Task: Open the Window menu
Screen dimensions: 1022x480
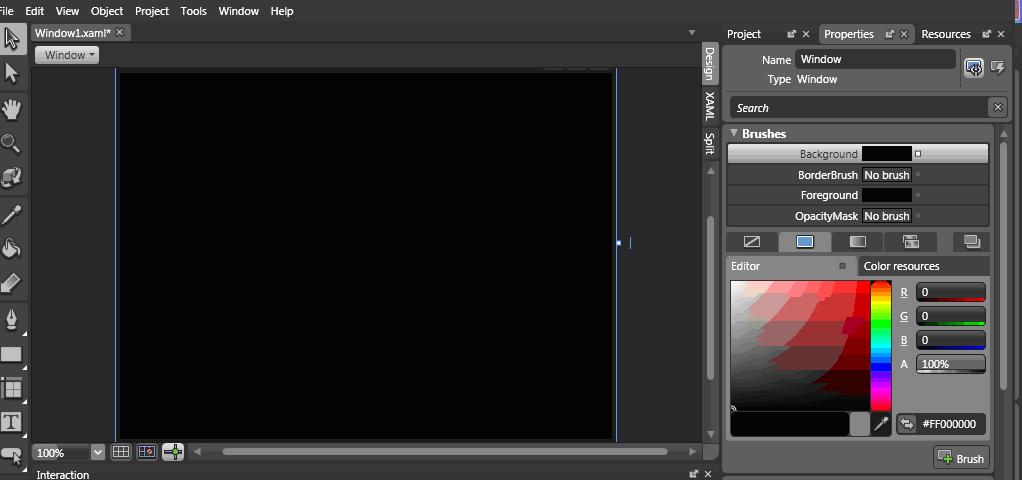Action: pos(239,11)
